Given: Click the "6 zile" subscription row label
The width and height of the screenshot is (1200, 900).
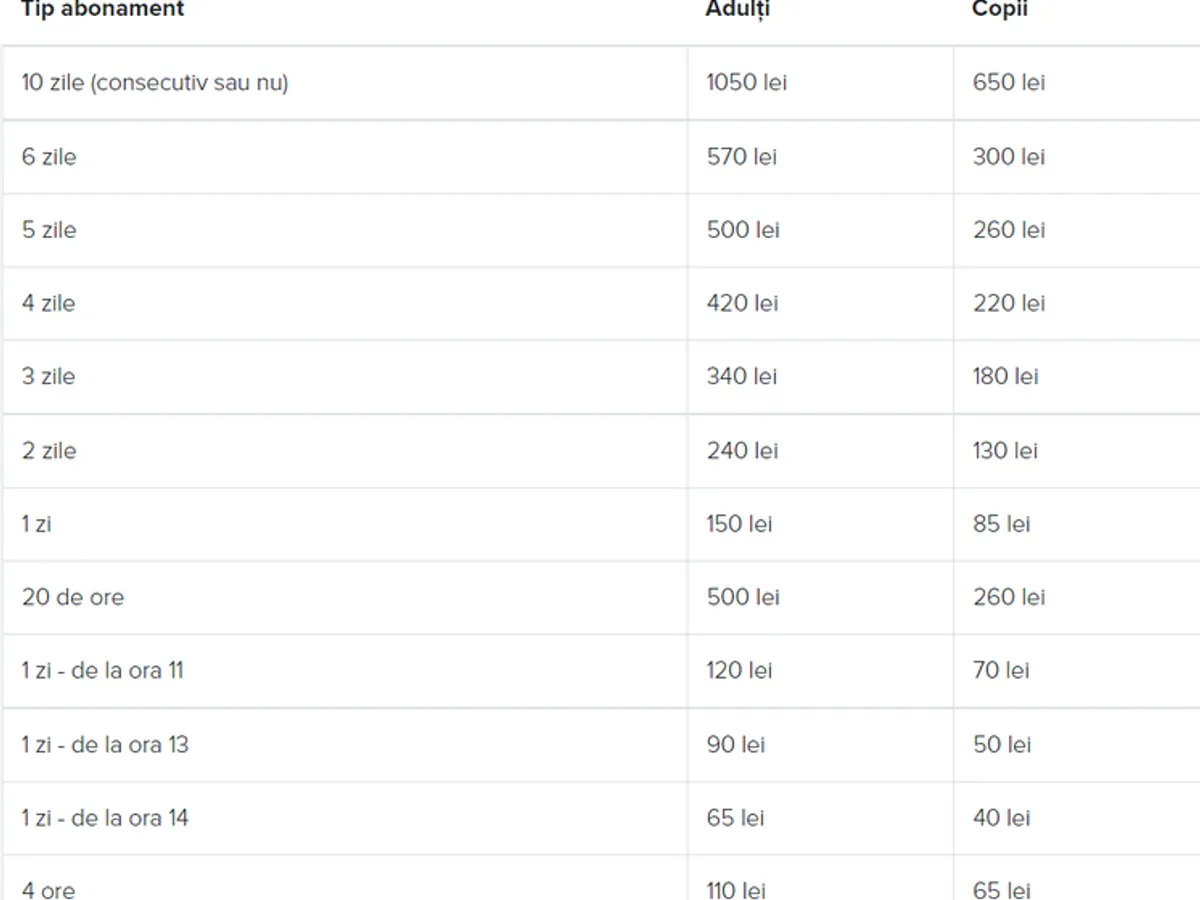Looking at the screenshot, I should [49, 156].
